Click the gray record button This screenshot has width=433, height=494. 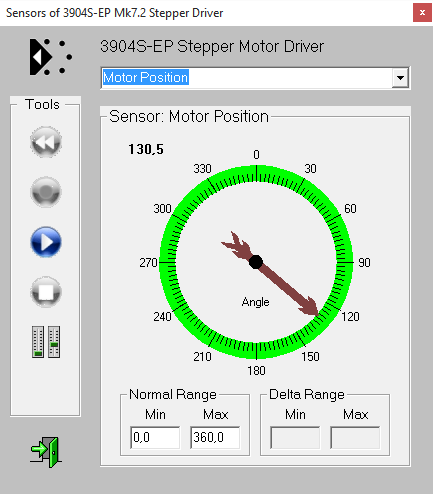pyautogui.click(x=46, y=192)
